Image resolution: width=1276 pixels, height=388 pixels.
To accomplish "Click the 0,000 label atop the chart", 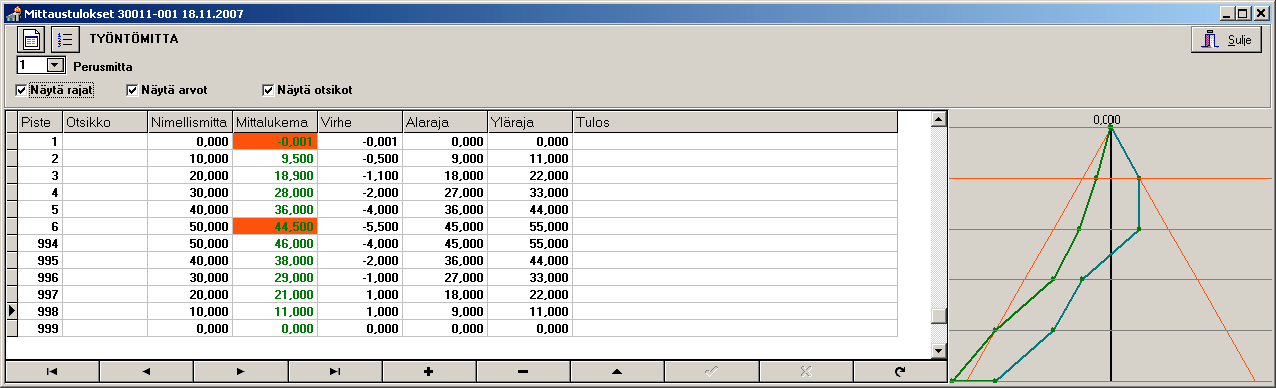I will [1106, 119].
